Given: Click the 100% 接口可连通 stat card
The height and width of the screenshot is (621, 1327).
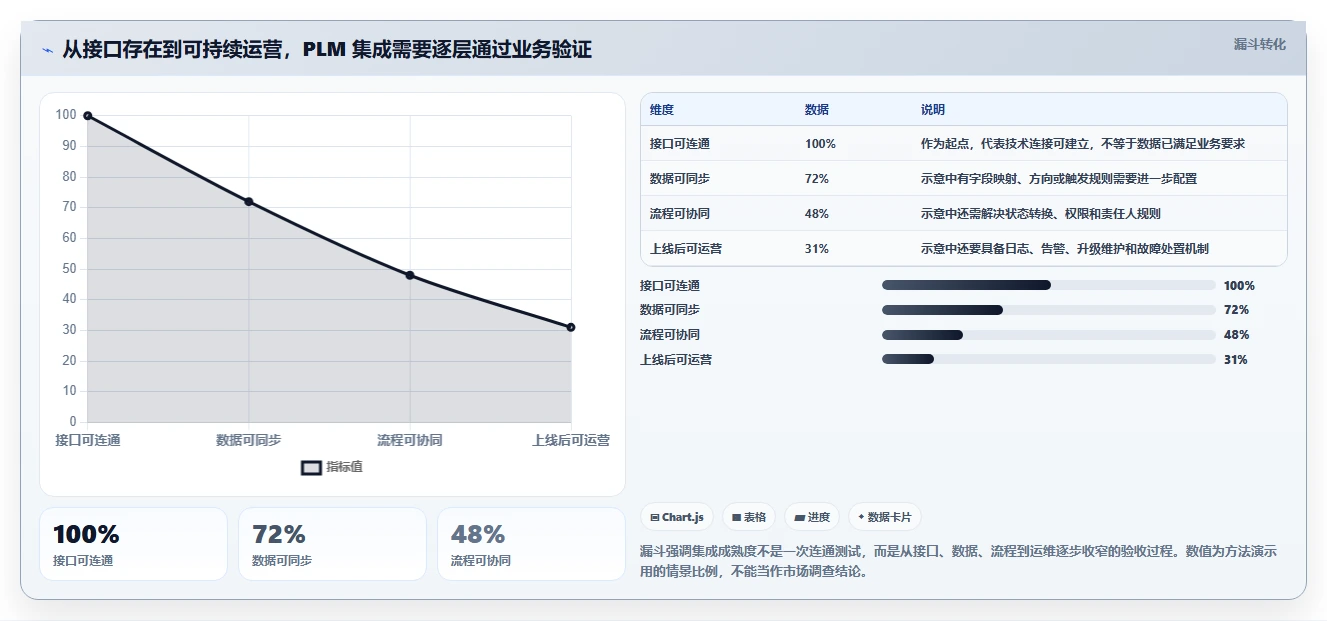Looking at the screenshot, I should click(x=134, y=544).
